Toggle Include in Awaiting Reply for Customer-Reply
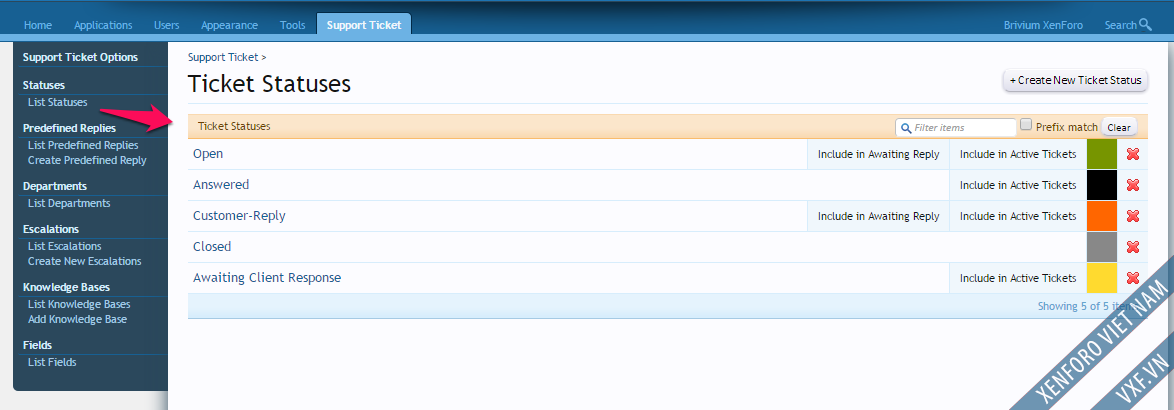Viewport: 1174px width, 410px height. coord(878,215)
